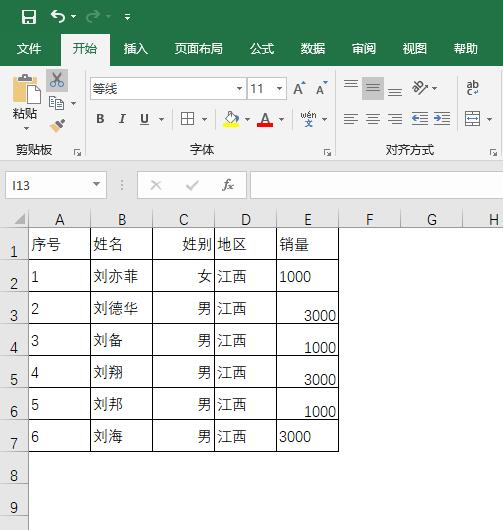This screenshot has width=503, height=530.
Task: Open the undo history dropdown arrow
Action: 73,16
